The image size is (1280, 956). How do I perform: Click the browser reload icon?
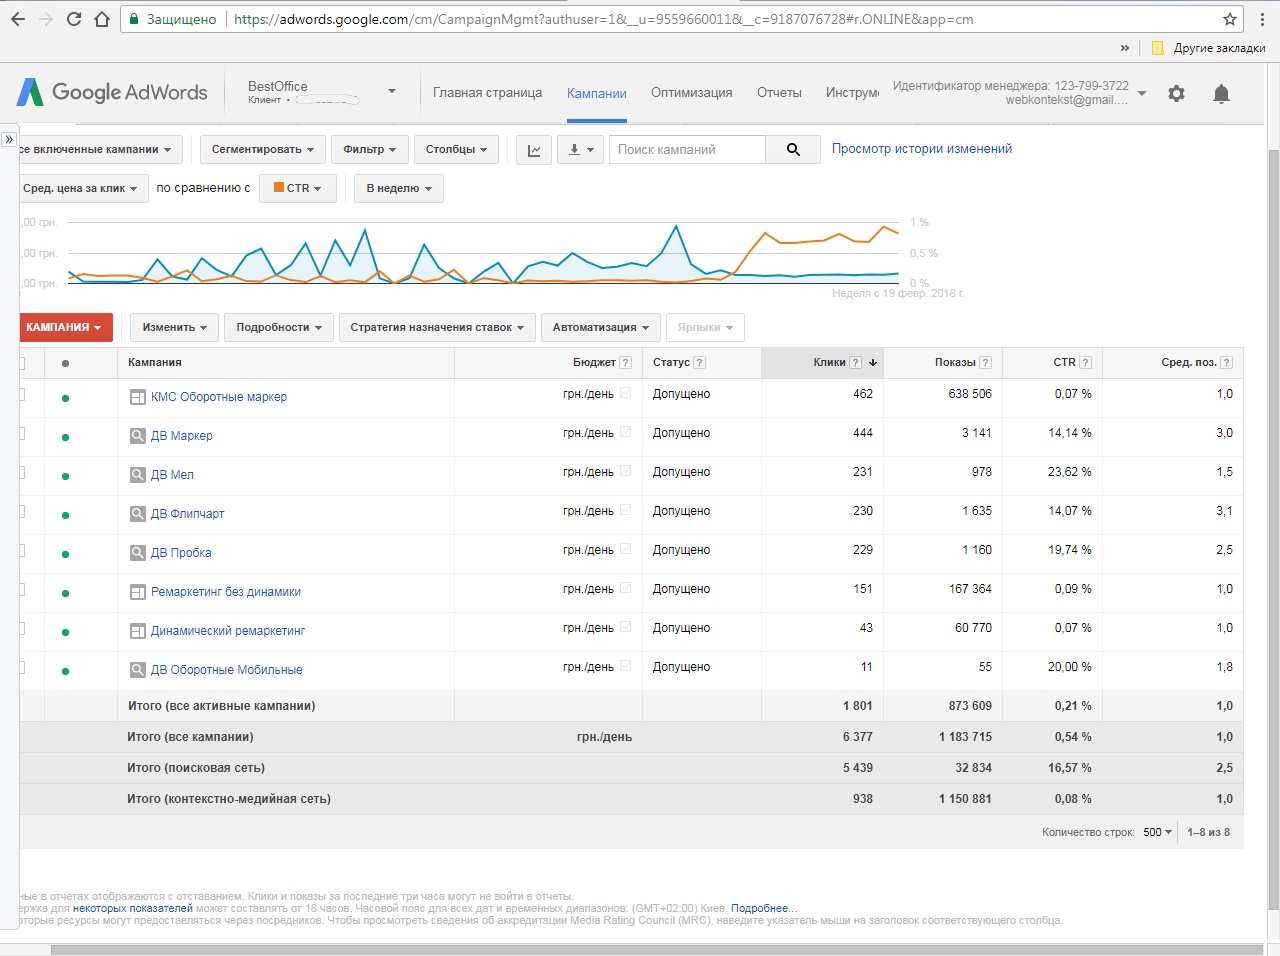[74, 19]
